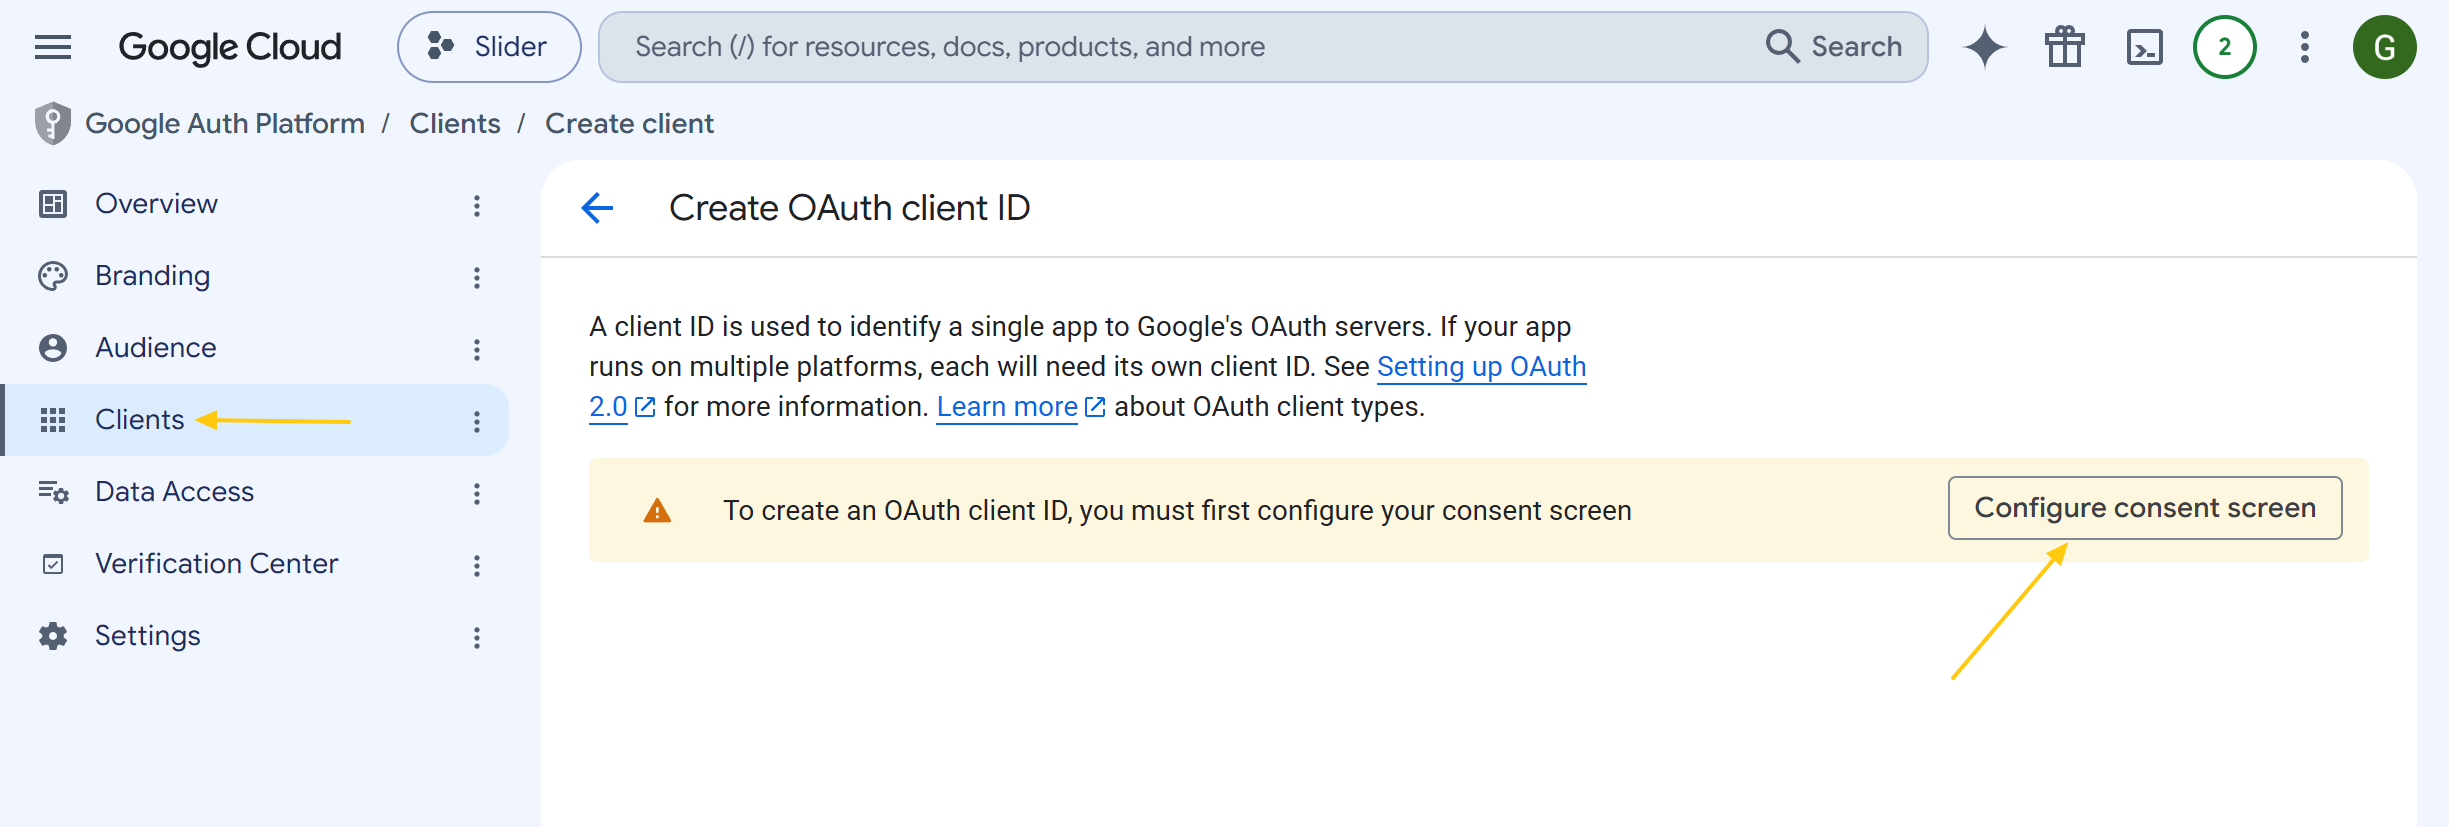The height and width of the screenshot is (827, 2449).
Task: Click the Search button with magnifier
Action: [1834, 47]
